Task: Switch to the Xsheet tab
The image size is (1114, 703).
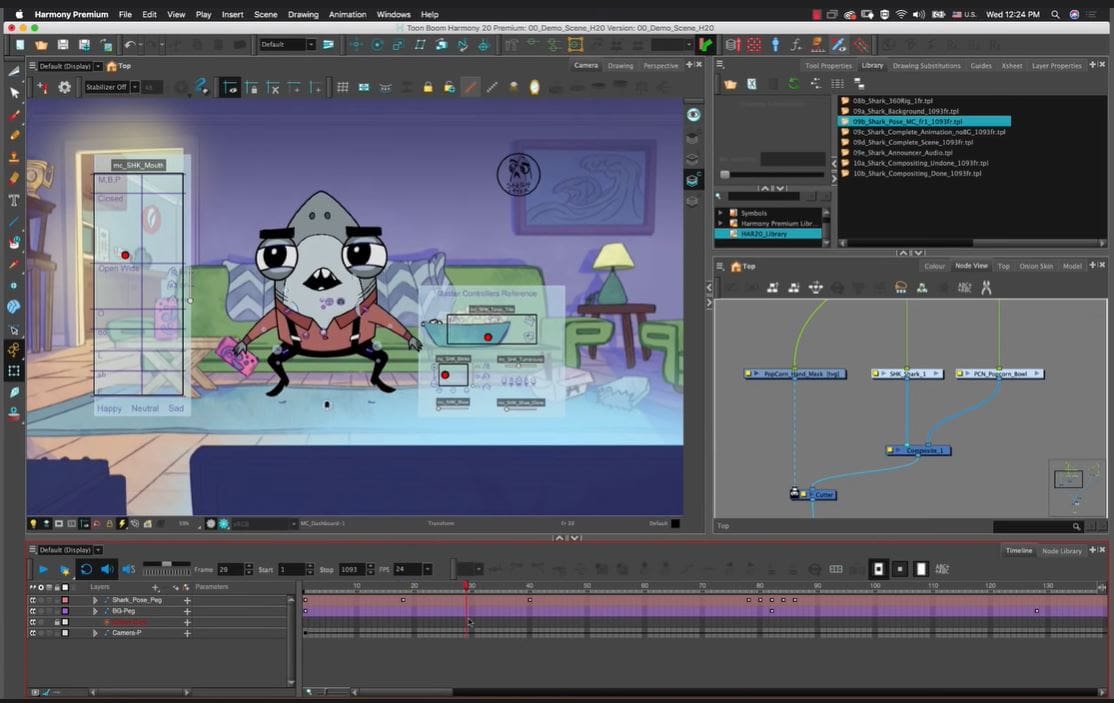Action: tap(1011, 65)
